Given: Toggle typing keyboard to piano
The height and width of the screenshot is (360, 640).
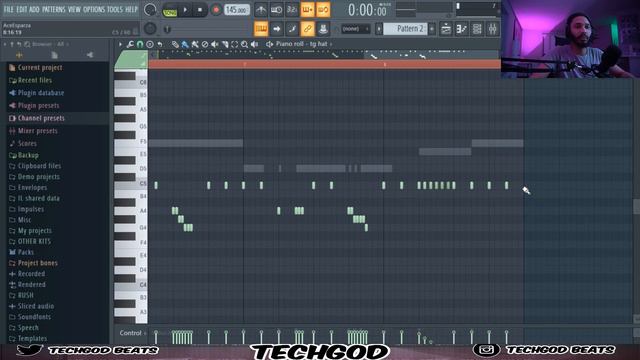Looking at the screenshot, I should (x=261, y=29).
